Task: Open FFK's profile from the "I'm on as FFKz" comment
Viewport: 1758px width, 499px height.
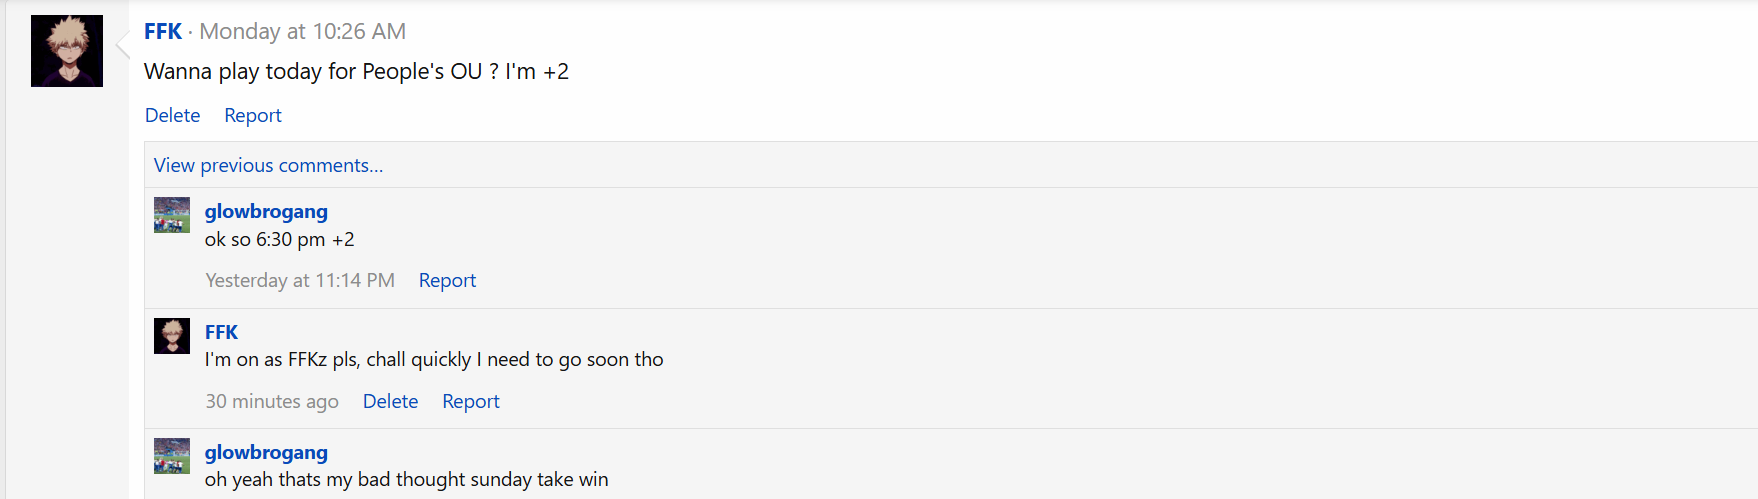Action: coord(221,332)
